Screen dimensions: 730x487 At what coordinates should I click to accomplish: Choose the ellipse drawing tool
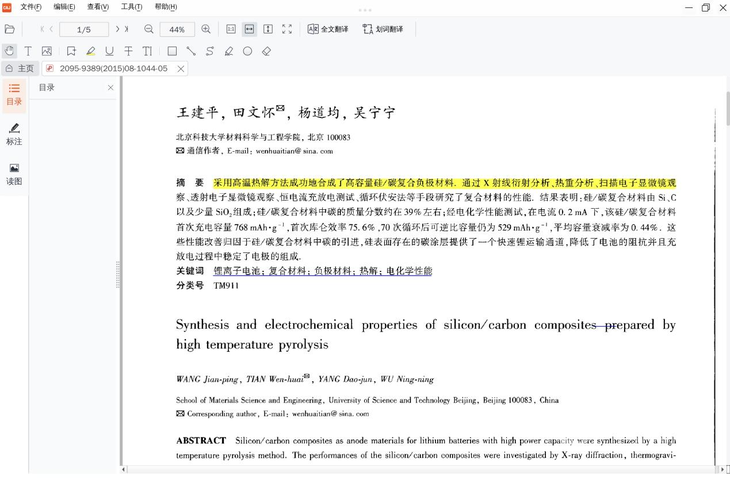click(247, 51)
